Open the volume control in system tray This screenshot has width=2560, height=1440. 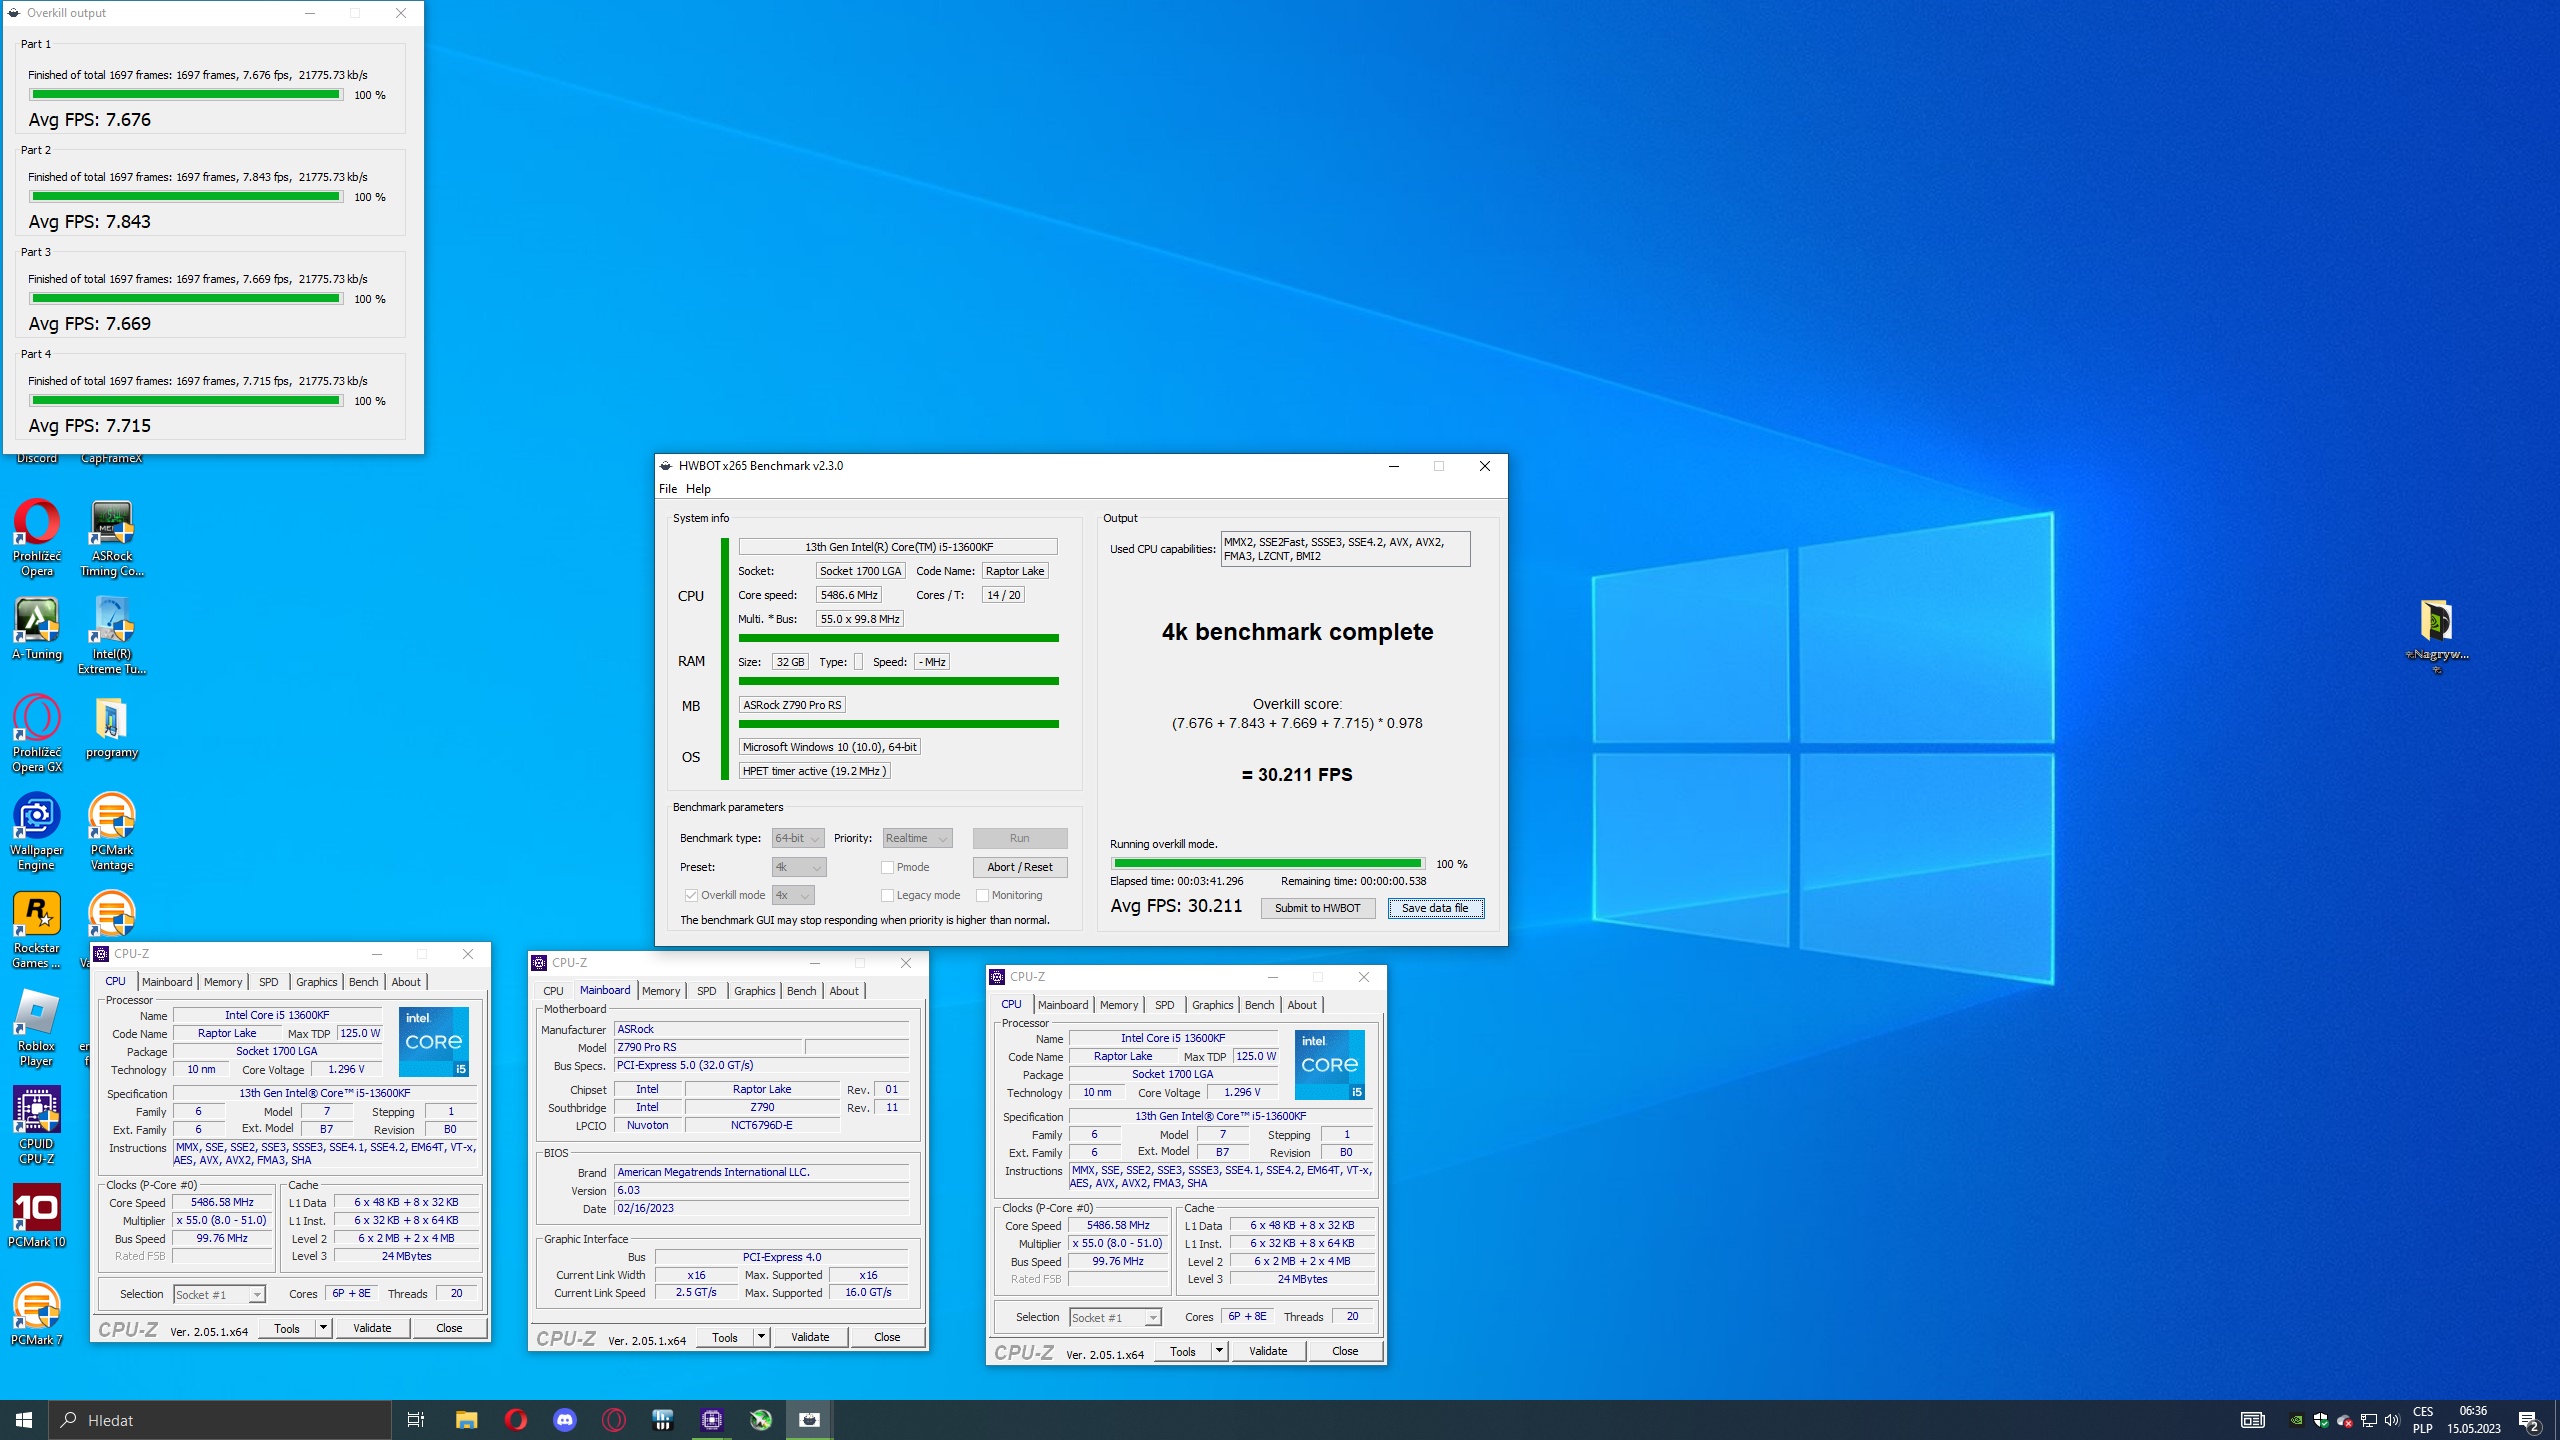coord(2391,1420)
